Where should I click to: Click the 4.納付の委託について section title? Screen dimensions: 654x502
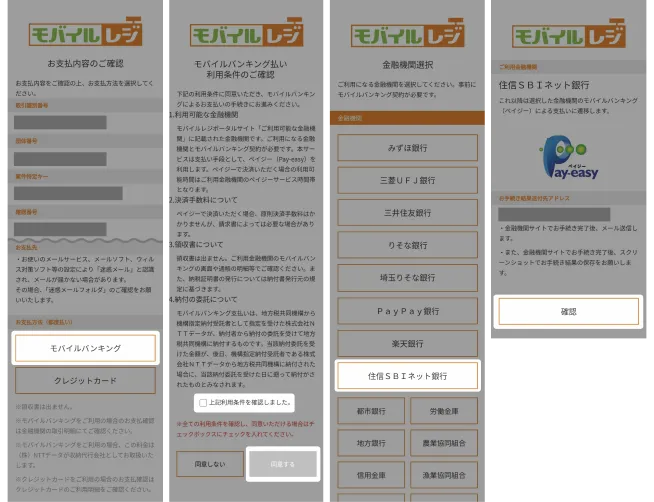203,299
